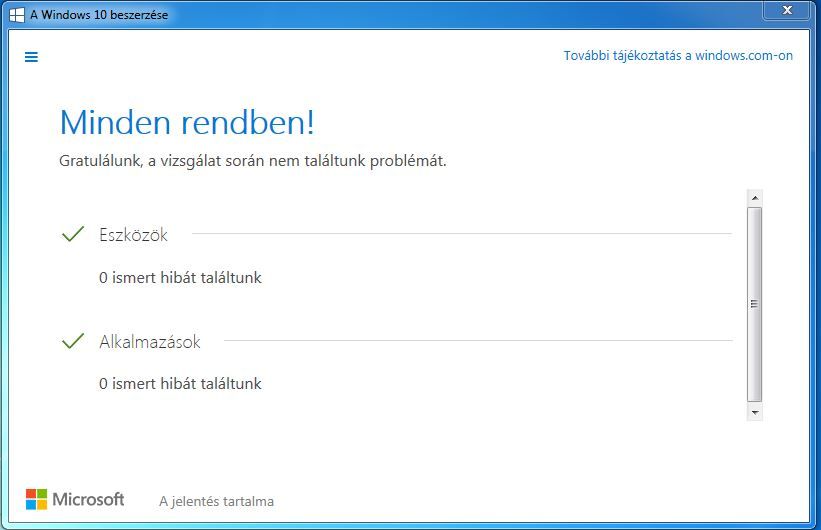Click the scrollbar down arrow
The image size is (821, 530).
[755, 412]
